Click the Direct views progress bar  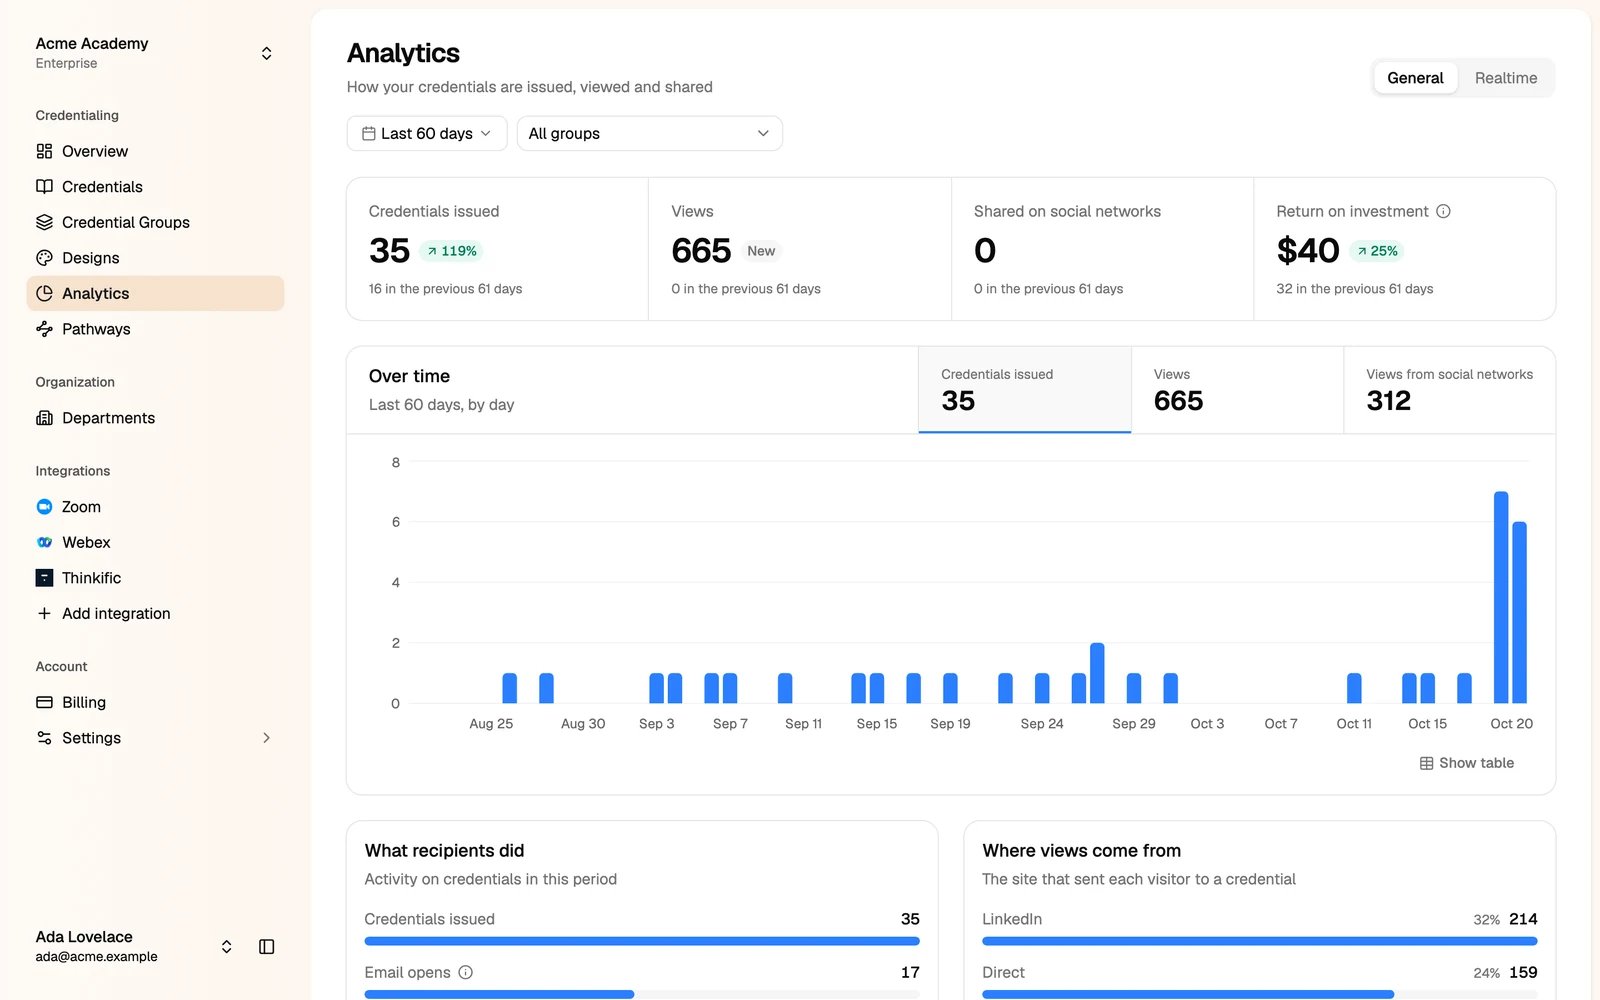[1260, 994]
